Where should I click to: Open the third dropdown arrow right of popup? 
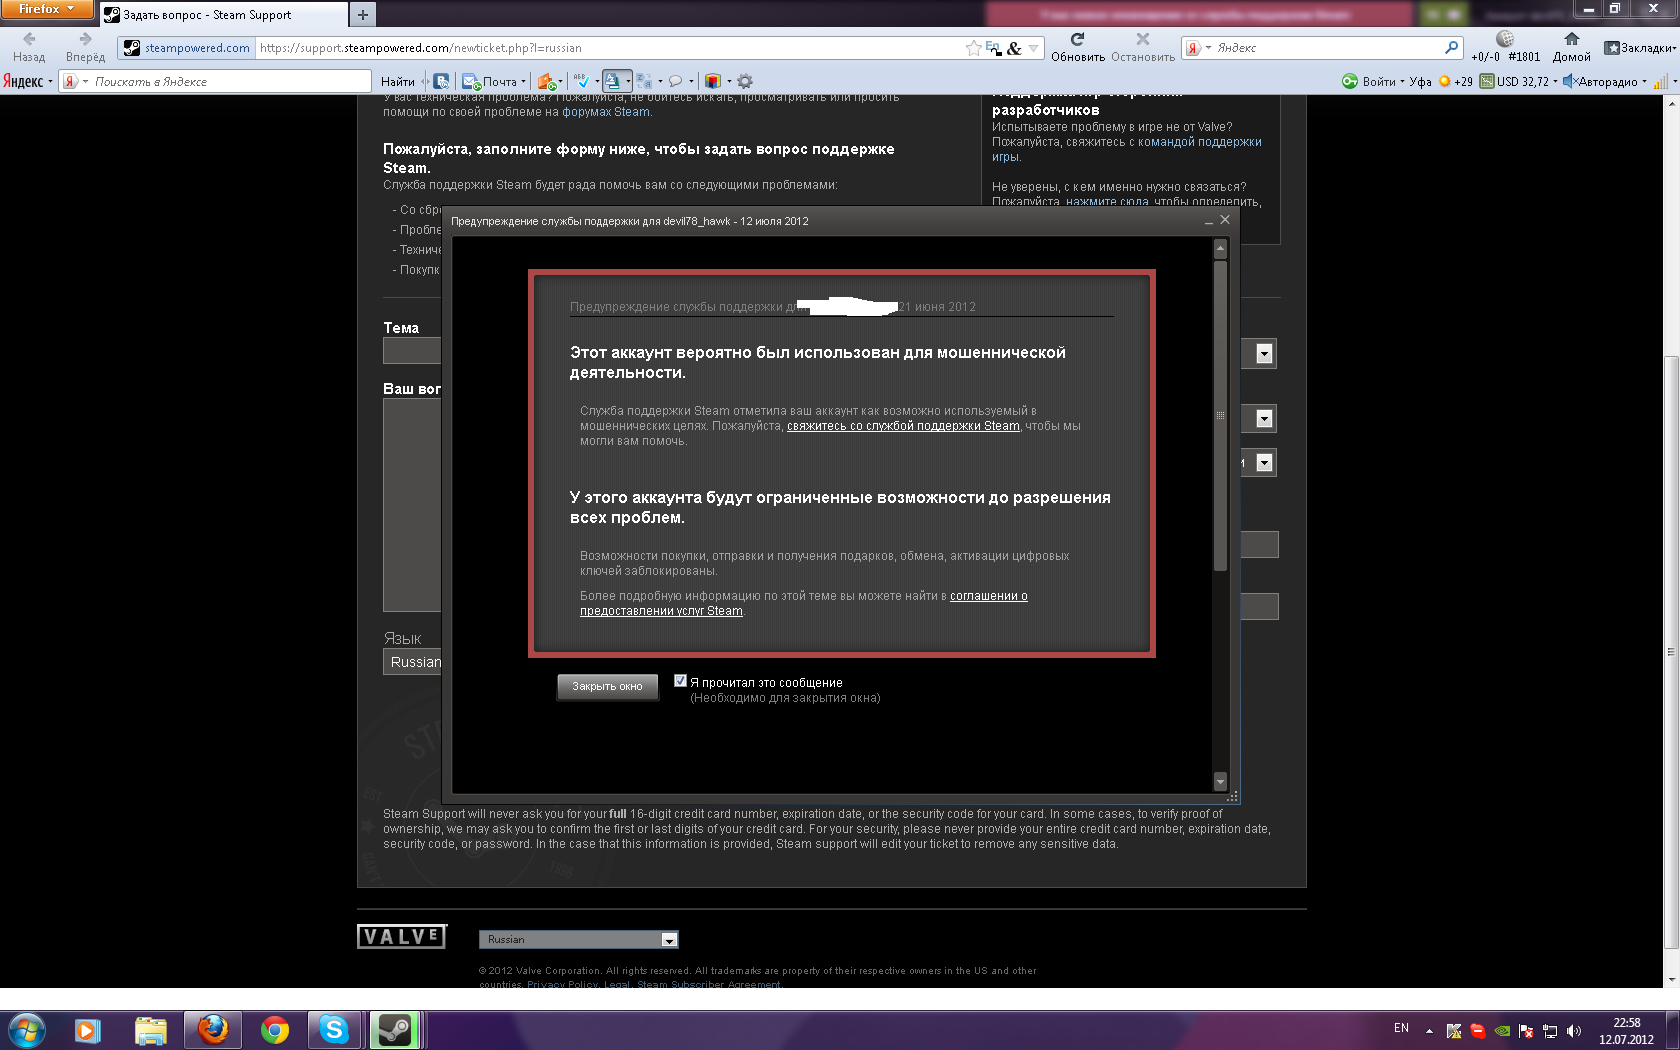[1264, 463]
